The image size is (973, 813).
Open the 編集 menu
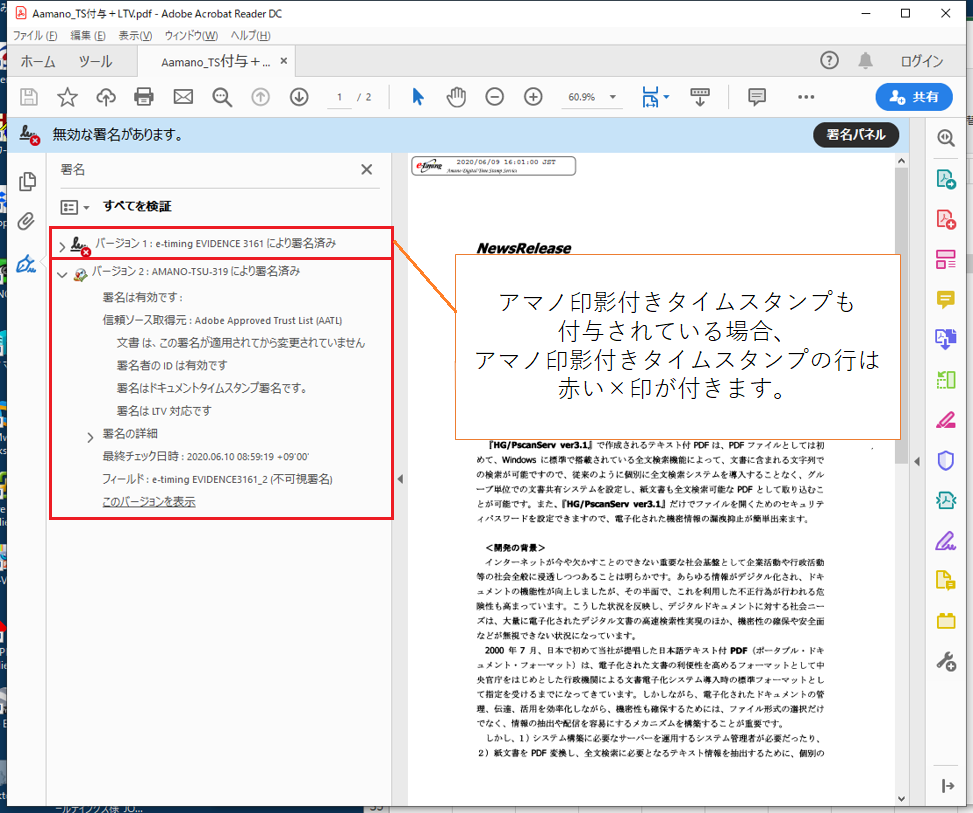pos(87,35)
